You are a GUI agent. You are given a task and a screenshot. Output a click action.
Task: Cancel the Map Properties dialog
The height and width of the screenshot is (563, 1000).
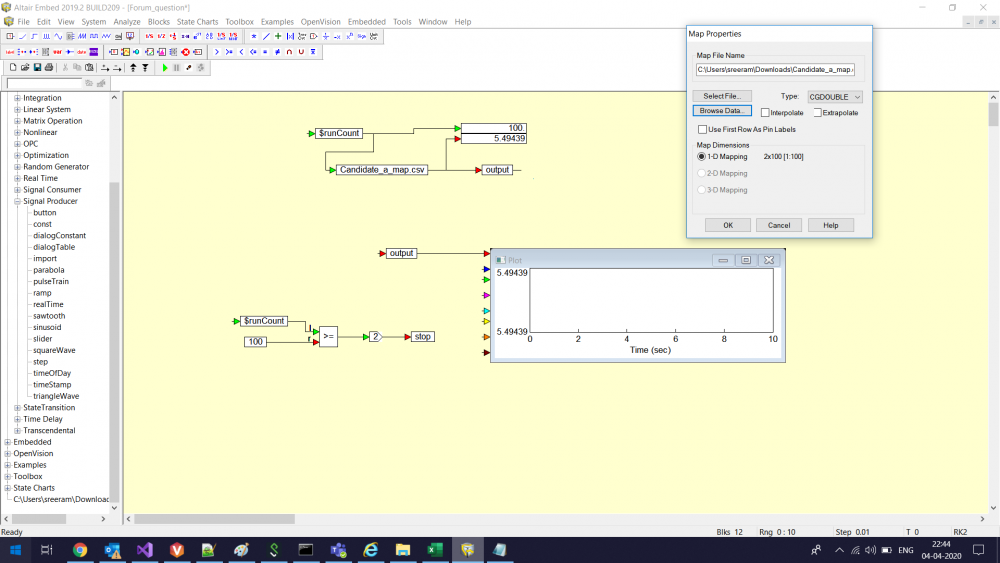pos(779,225)
